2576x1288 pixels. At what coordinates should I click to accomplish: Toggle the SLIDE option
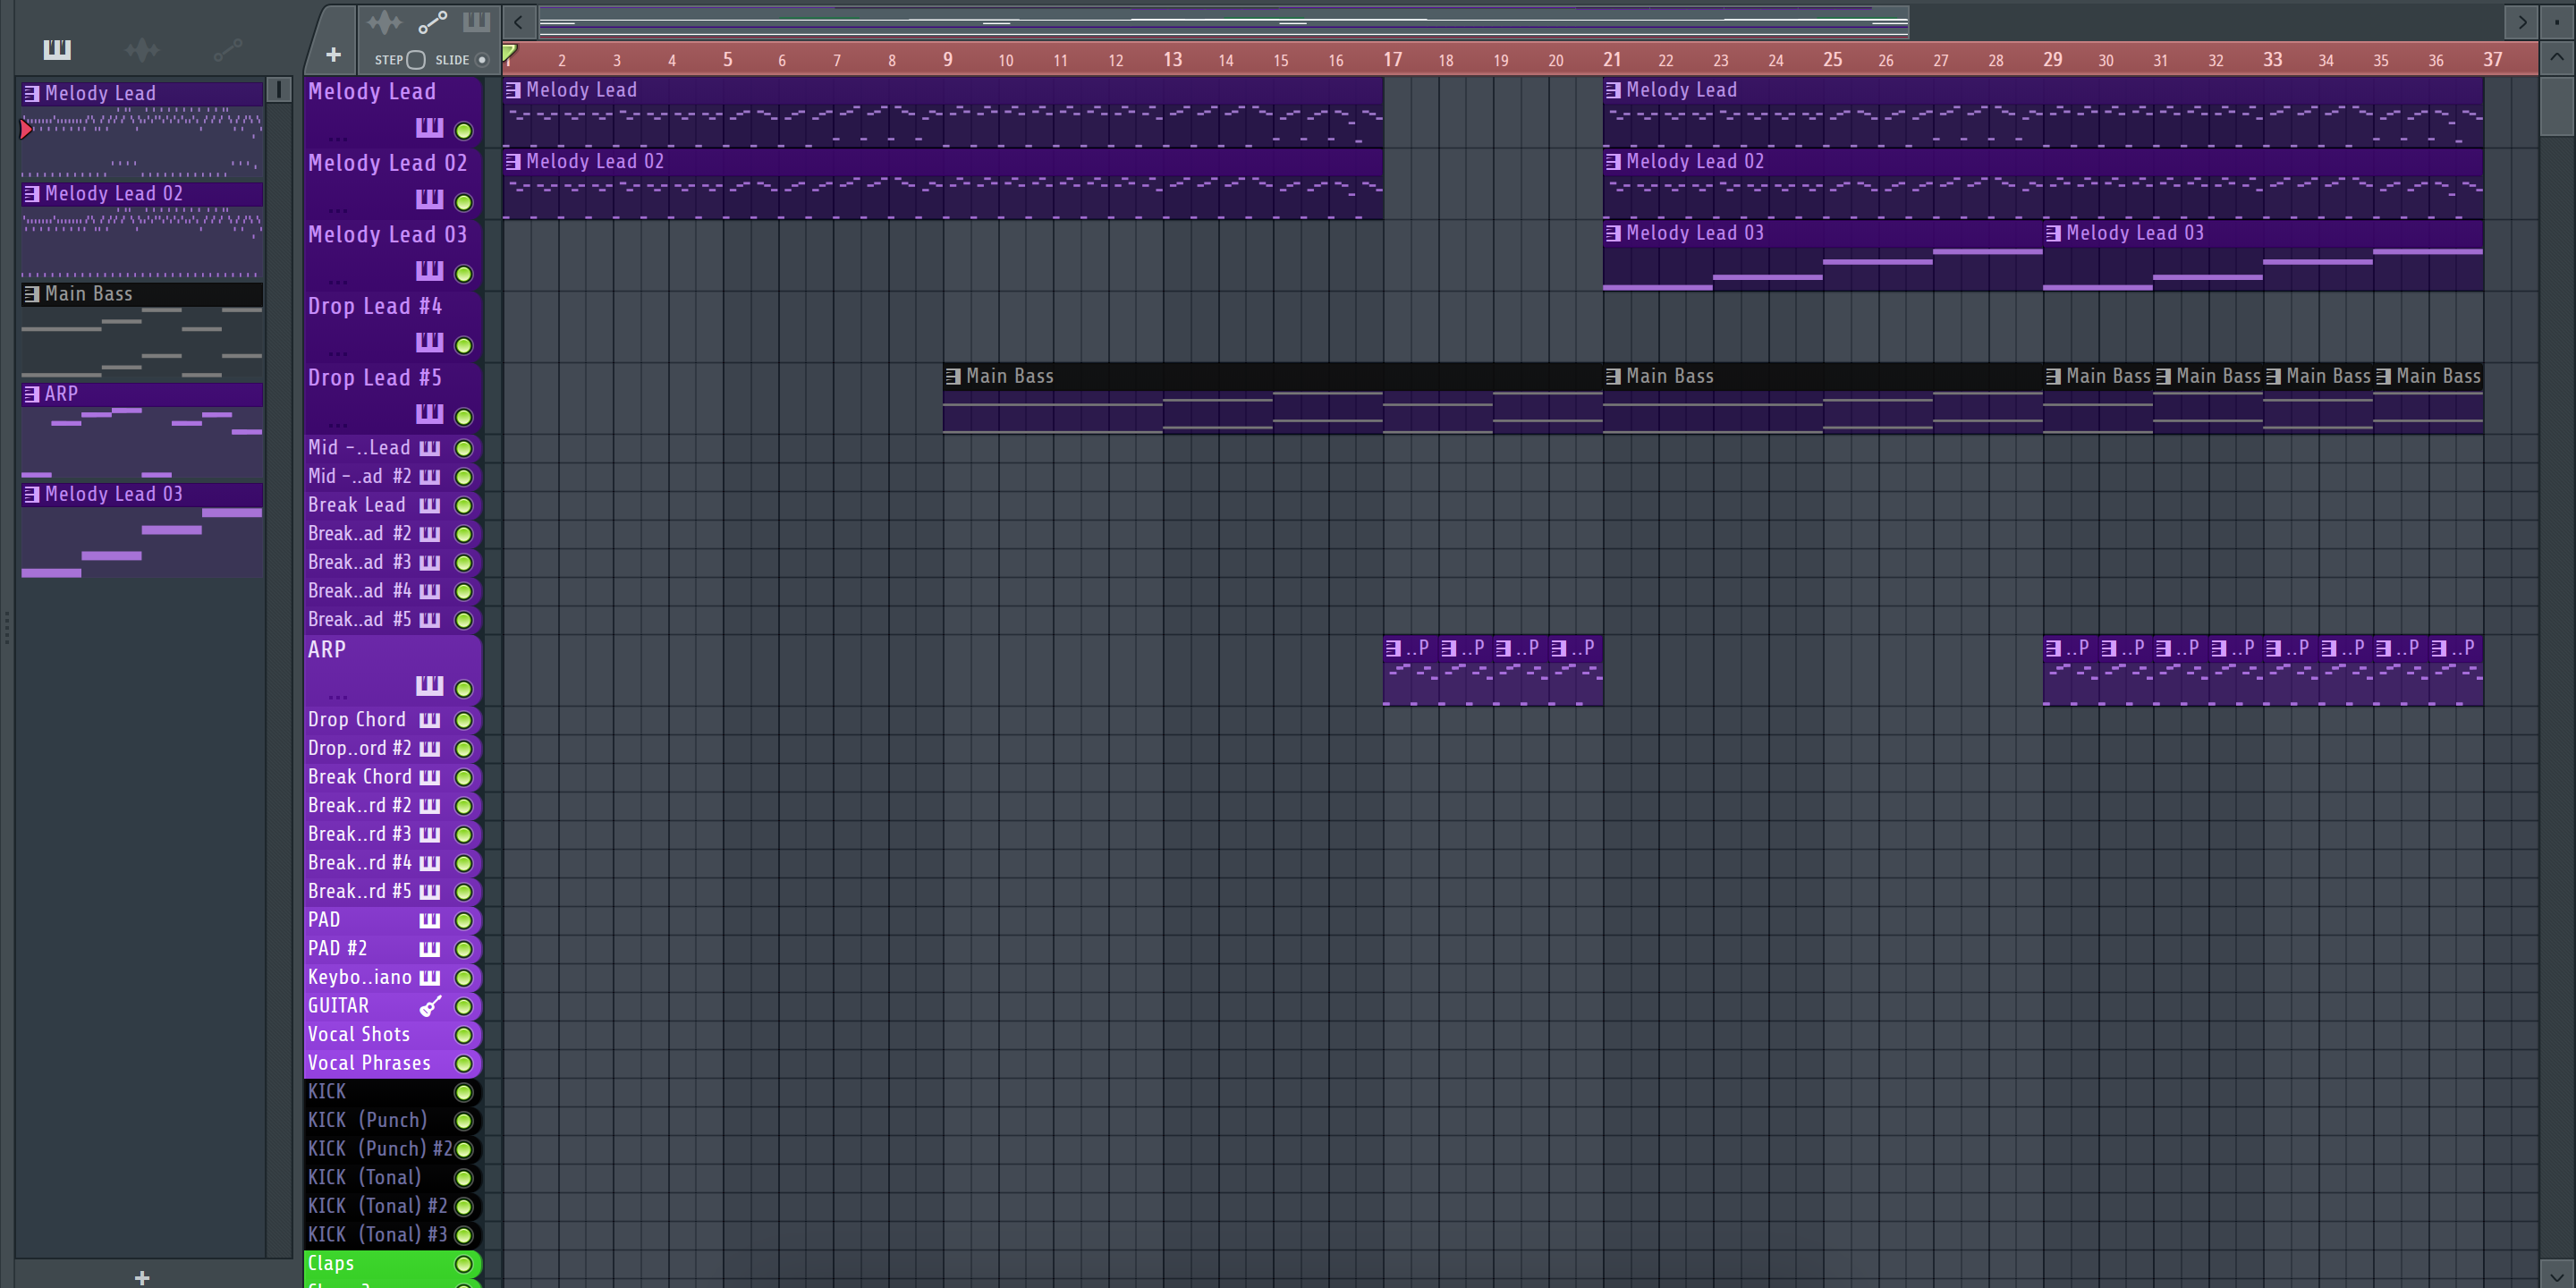pos(482,60)
